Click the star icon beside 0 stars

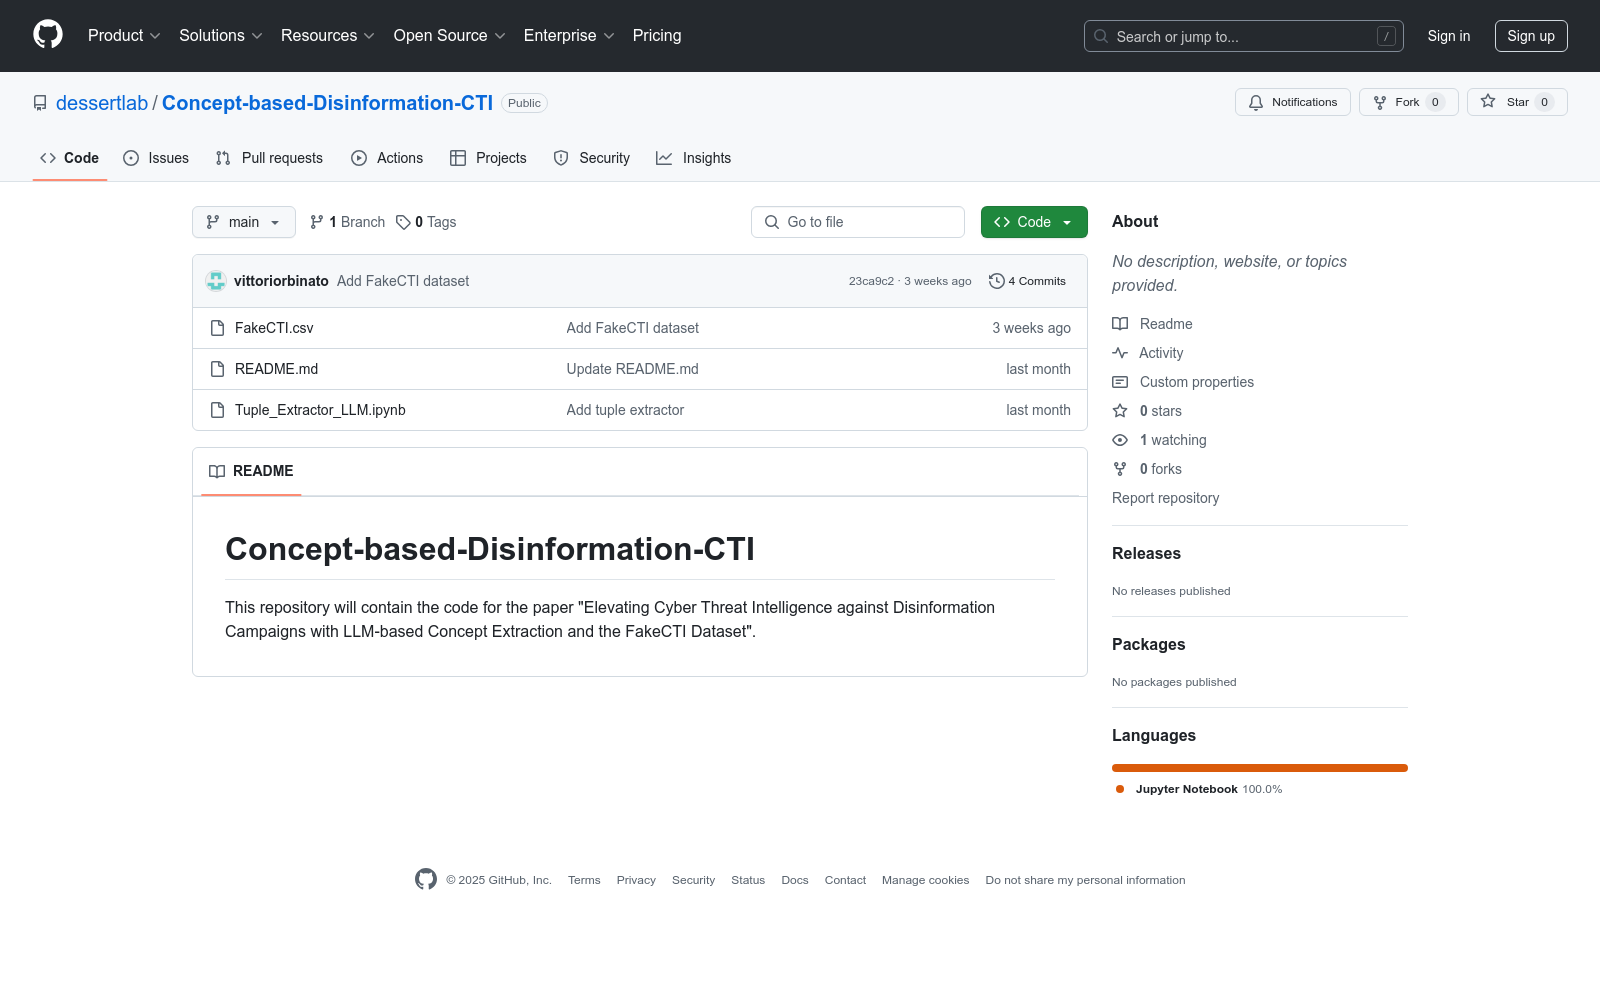point(1120,411)
